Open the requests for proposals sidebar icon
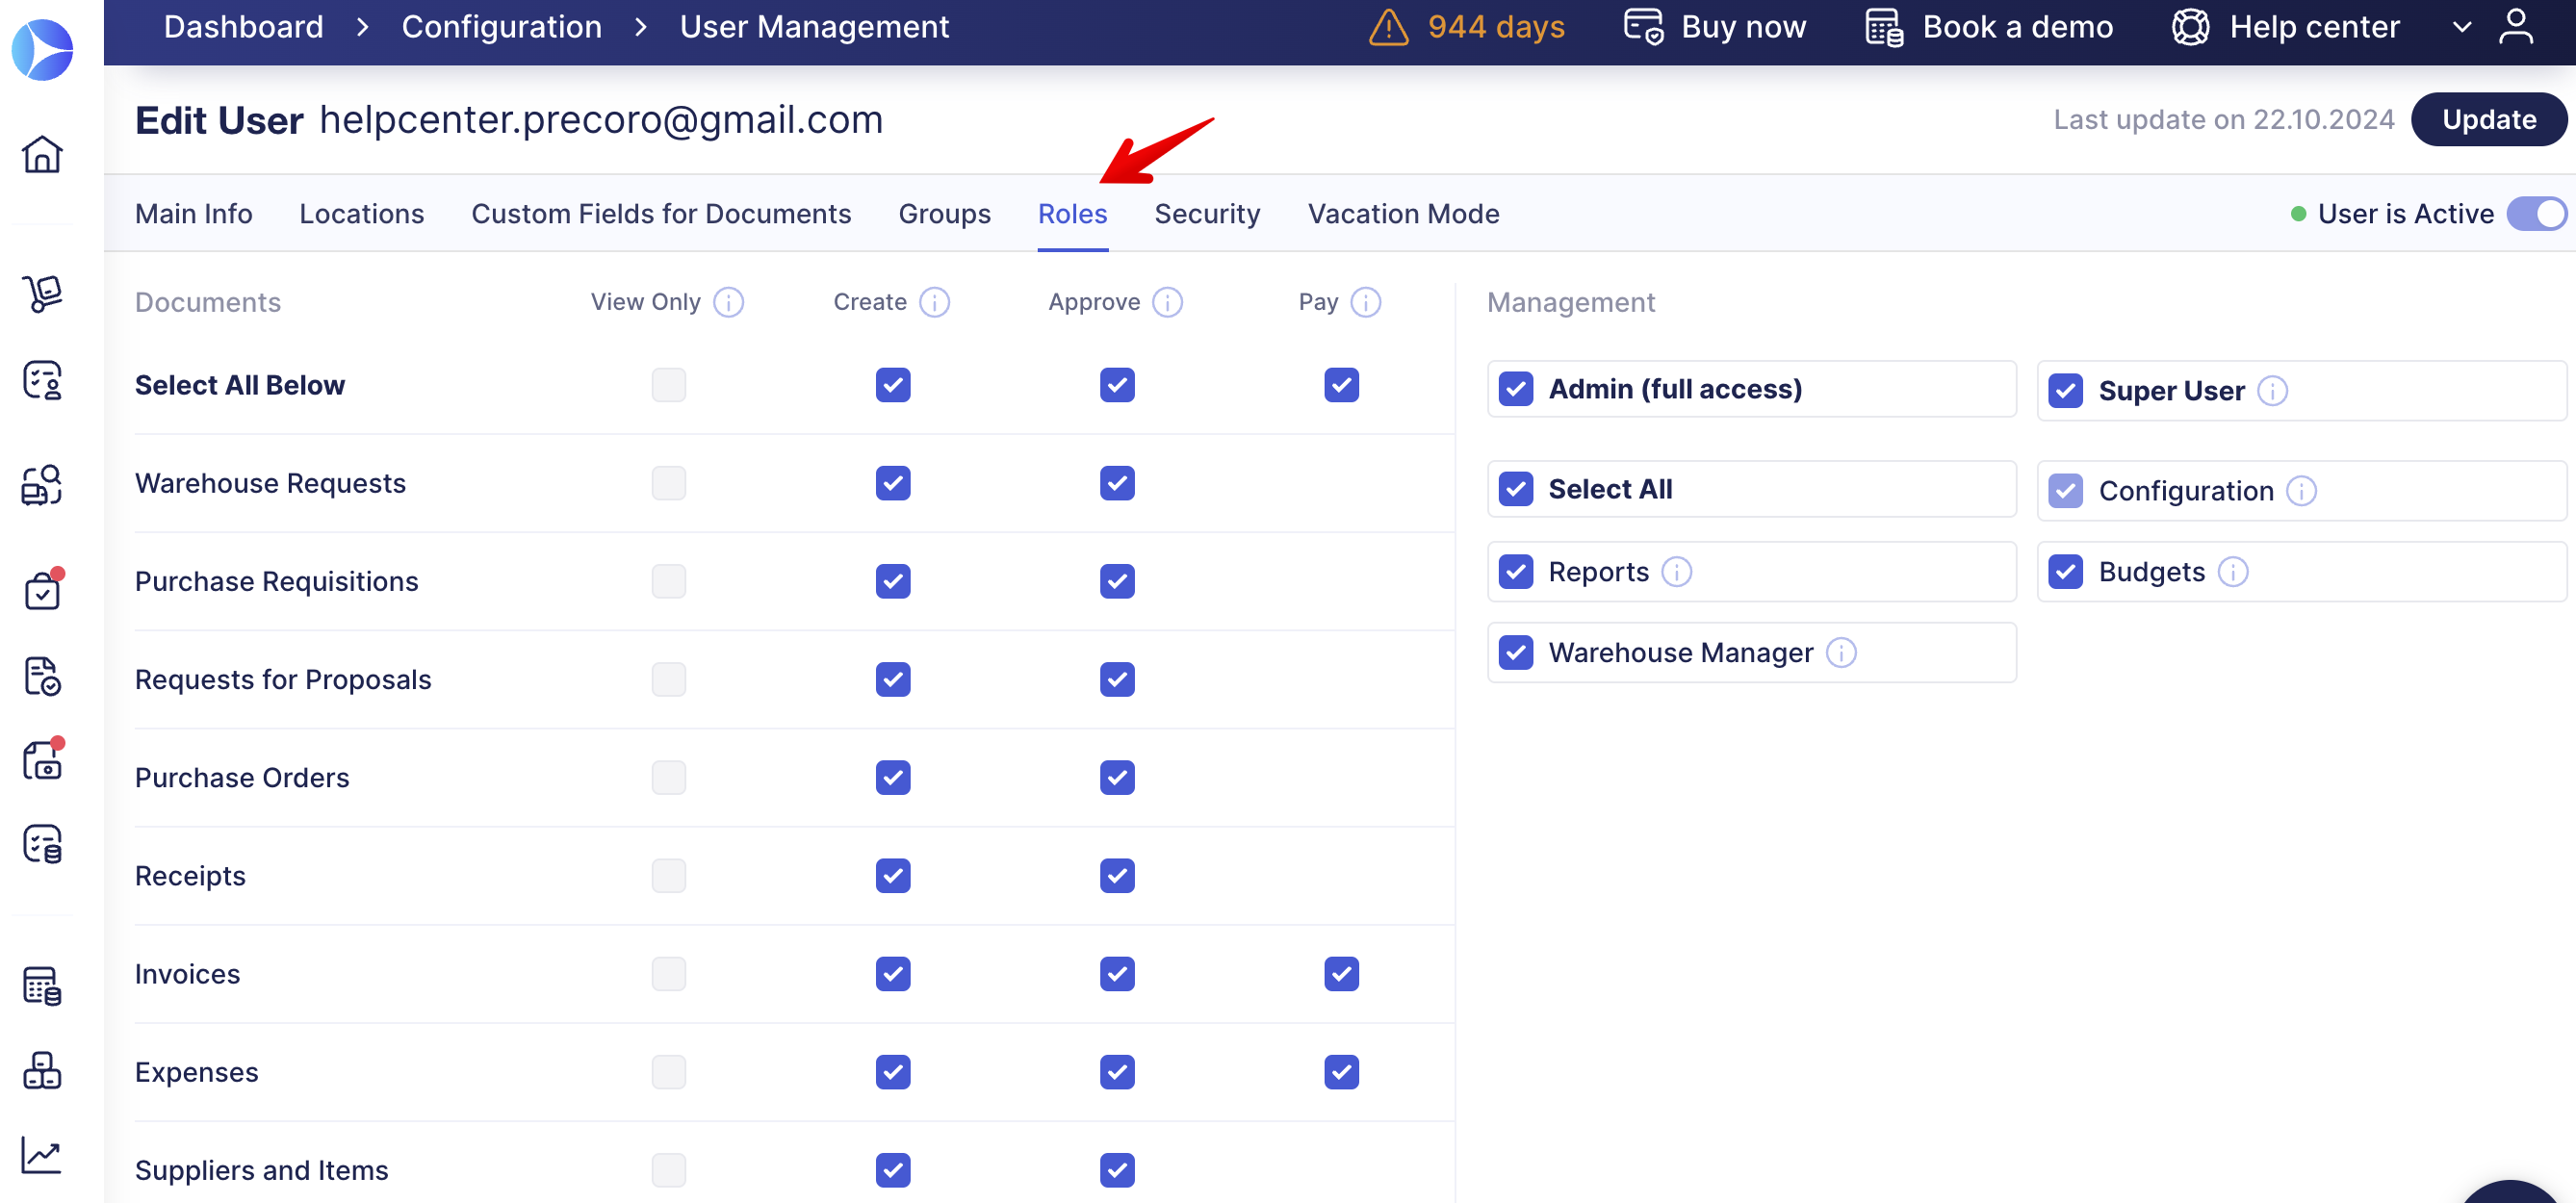This screenshot has height=1203, width=2576. point(42,485)
